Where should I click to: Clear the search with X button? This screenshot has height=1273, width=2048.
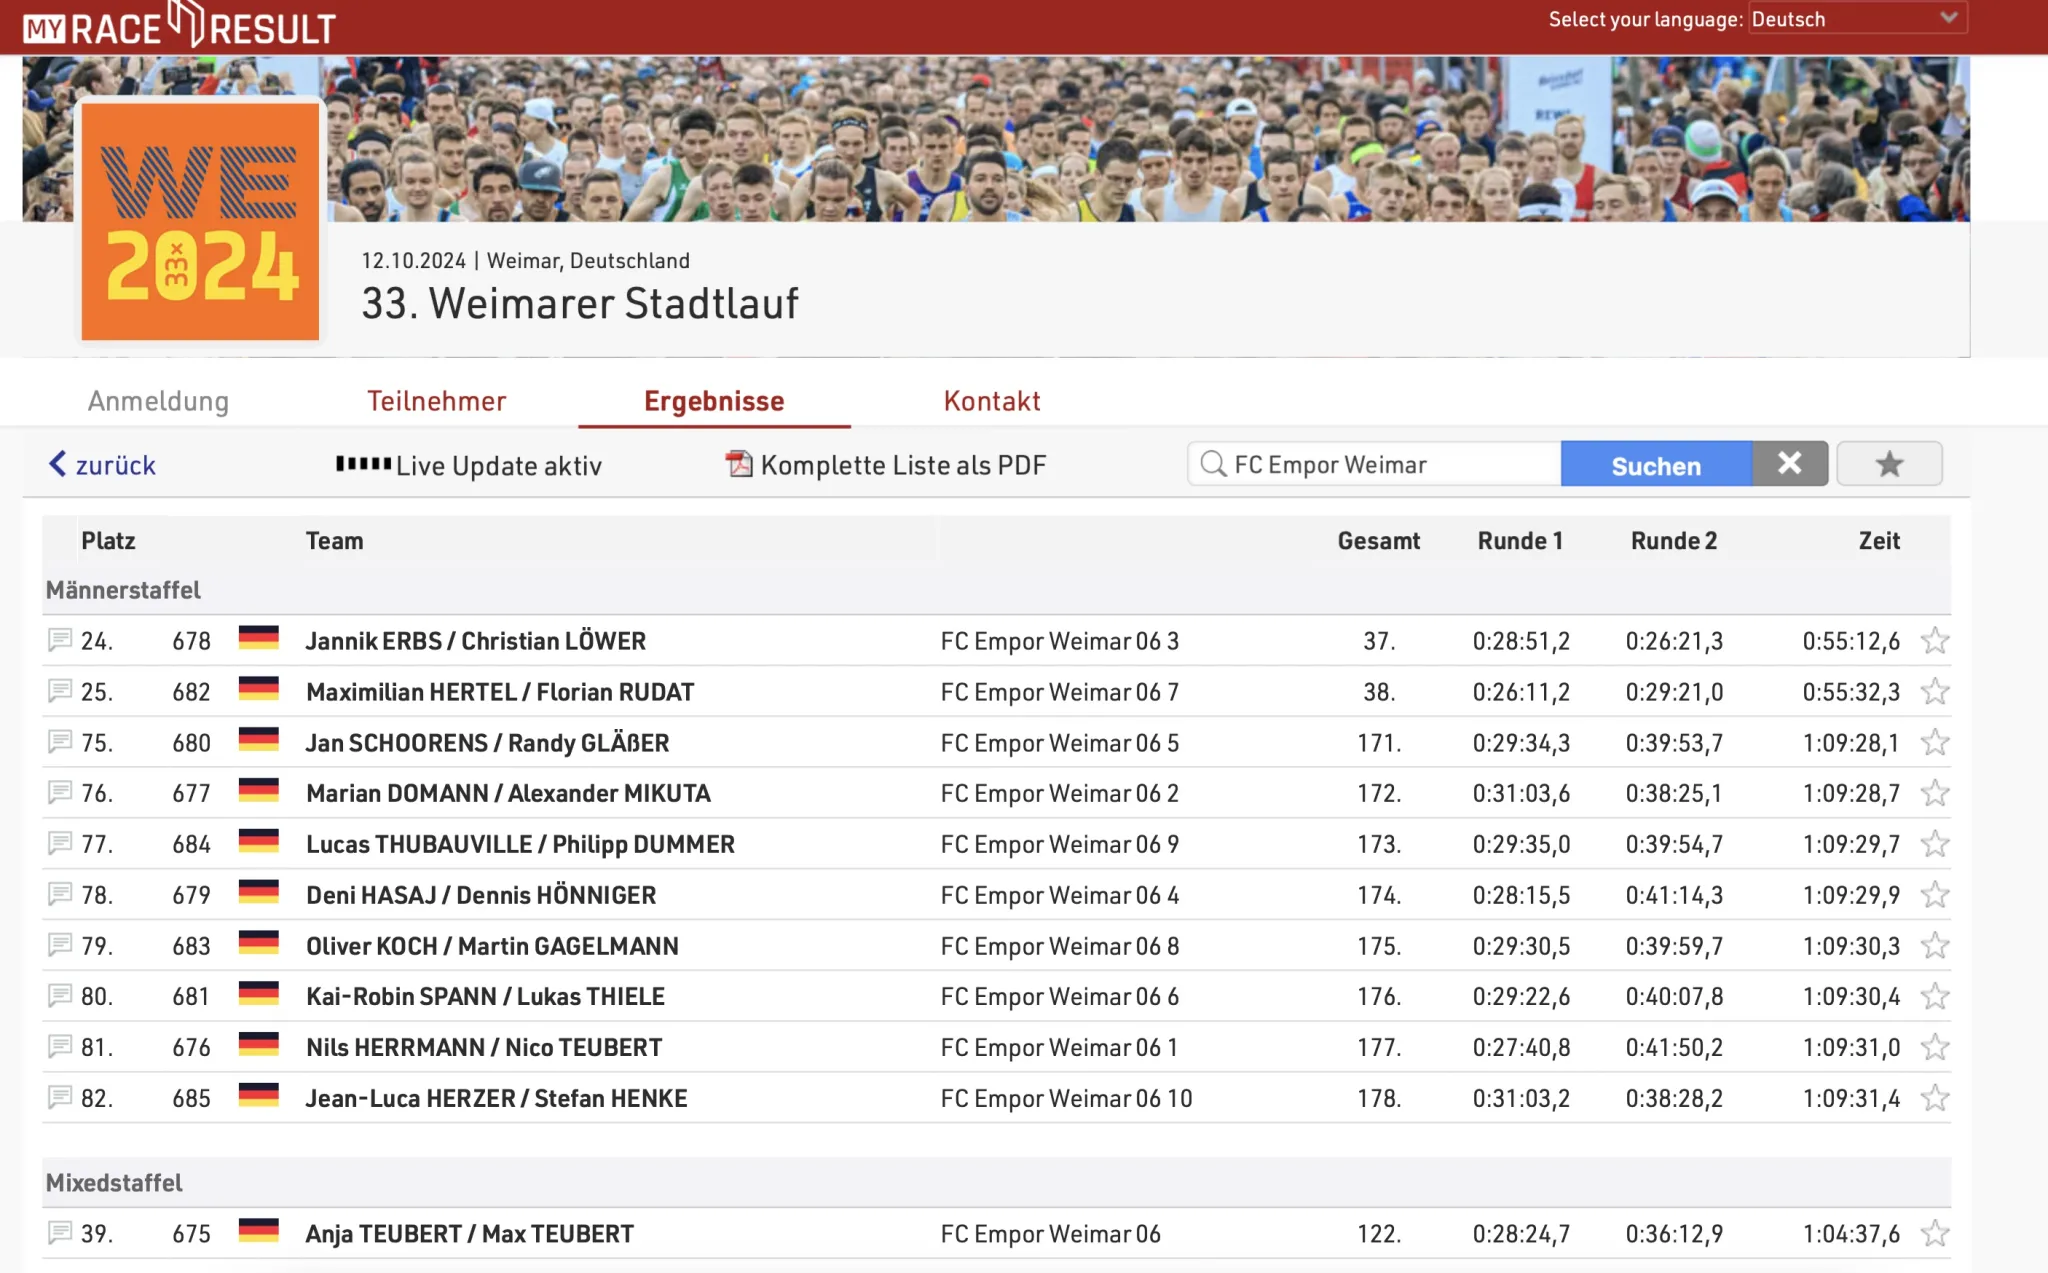[1789, 464]
